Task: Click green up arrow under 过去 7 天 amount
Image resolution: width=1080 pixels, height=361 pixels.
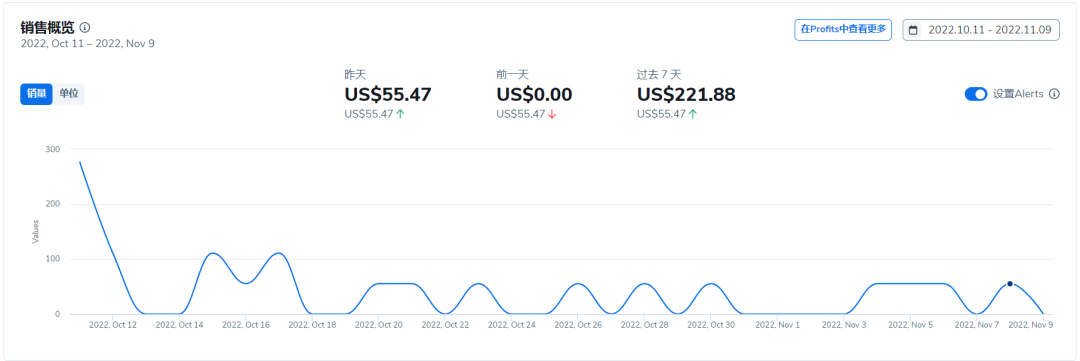Action: point(692,114)
